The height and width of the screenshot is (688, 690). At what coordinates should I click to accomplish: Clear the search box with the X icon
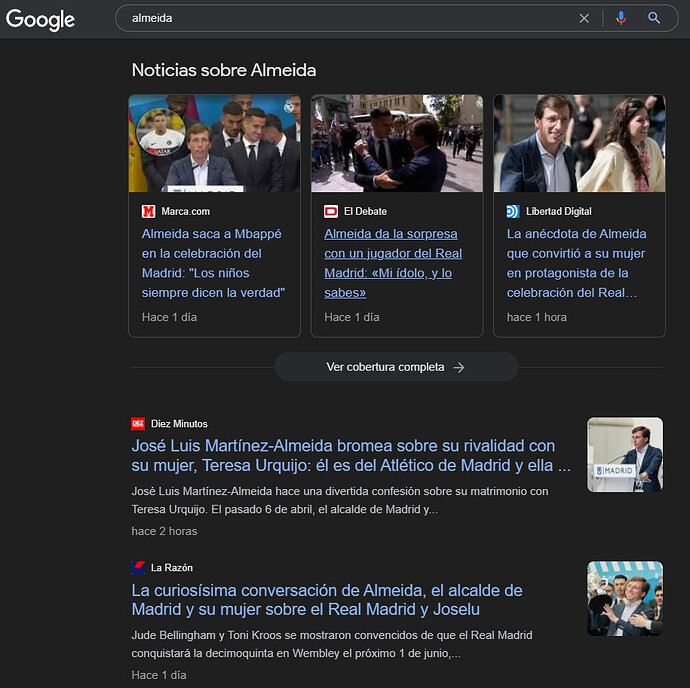[x=584, y=18]
